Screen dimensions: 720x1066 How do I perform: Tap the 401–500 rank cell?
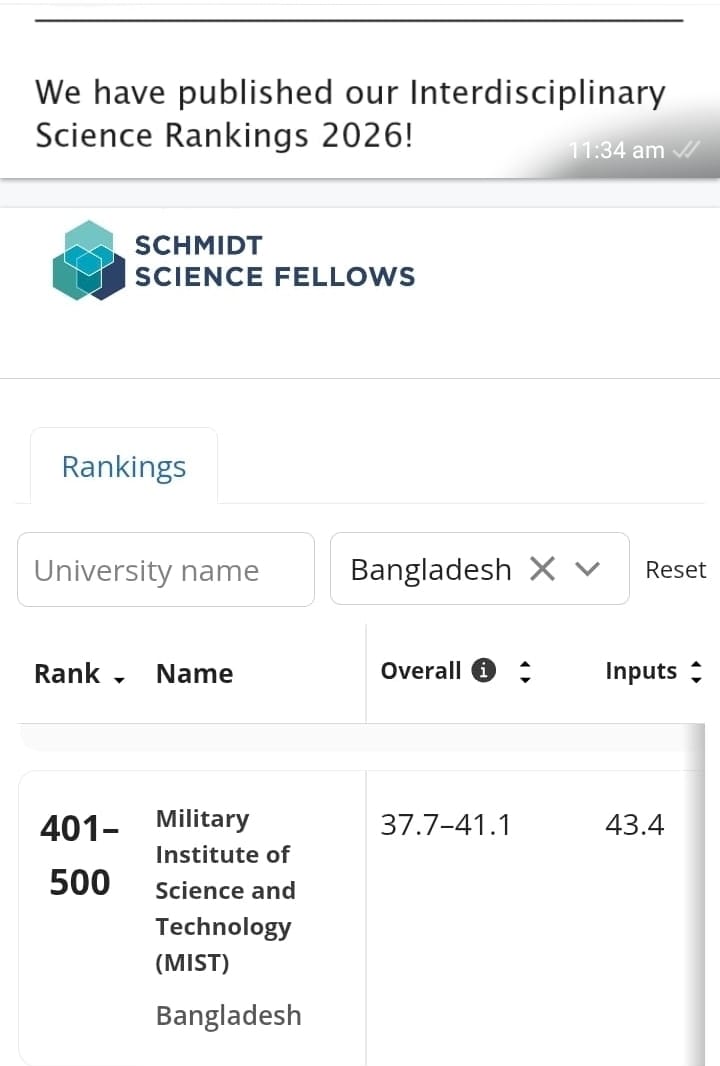[80, 855]
